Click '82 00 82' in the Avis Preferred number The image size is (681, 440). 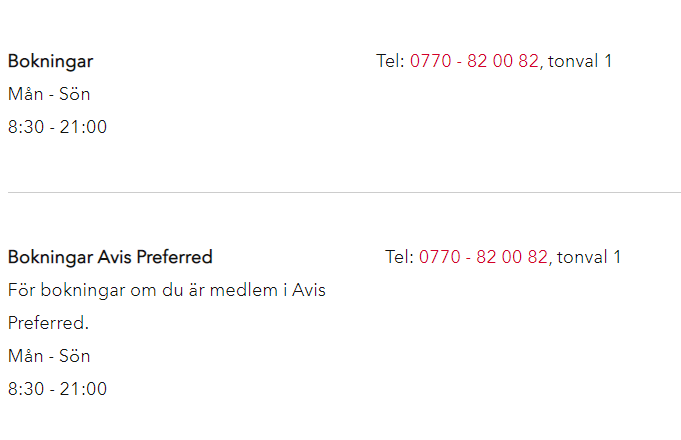pos(512,257)
